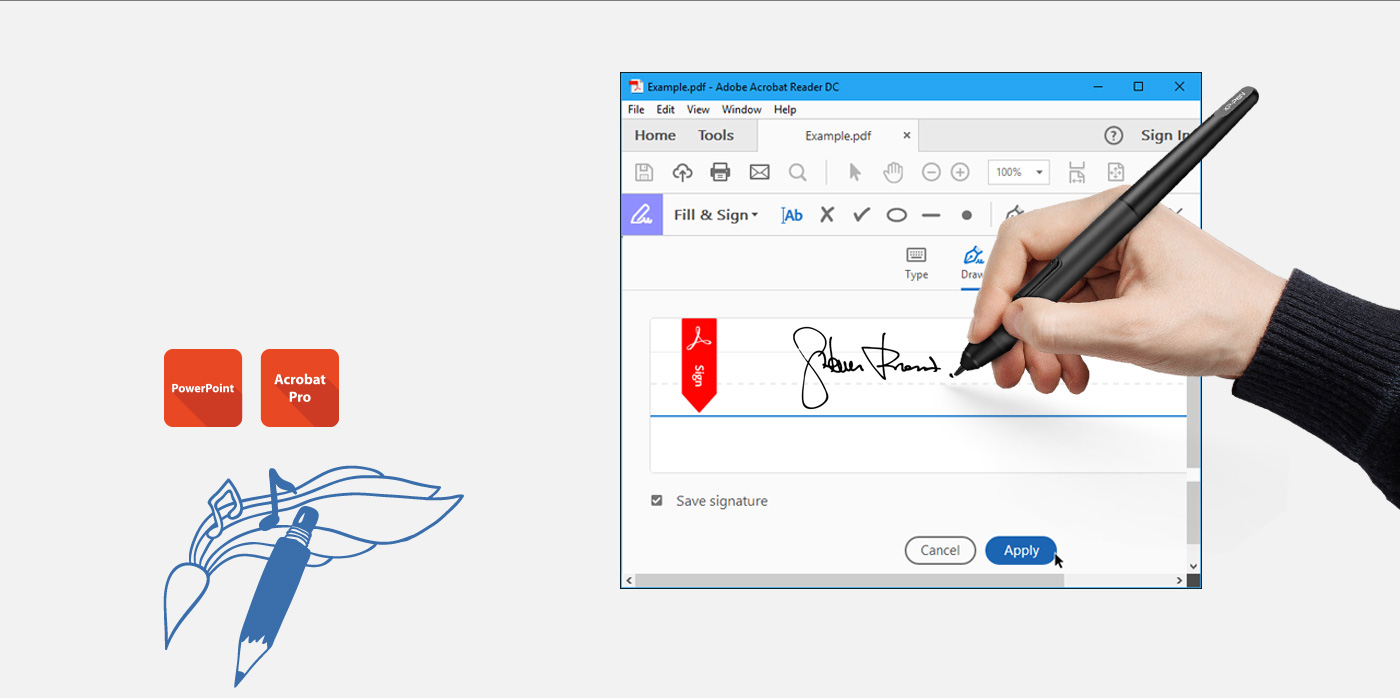Select the X cross-out annotation tool
The width and height of the screenshot is (1400, 698).
(826, 214)
